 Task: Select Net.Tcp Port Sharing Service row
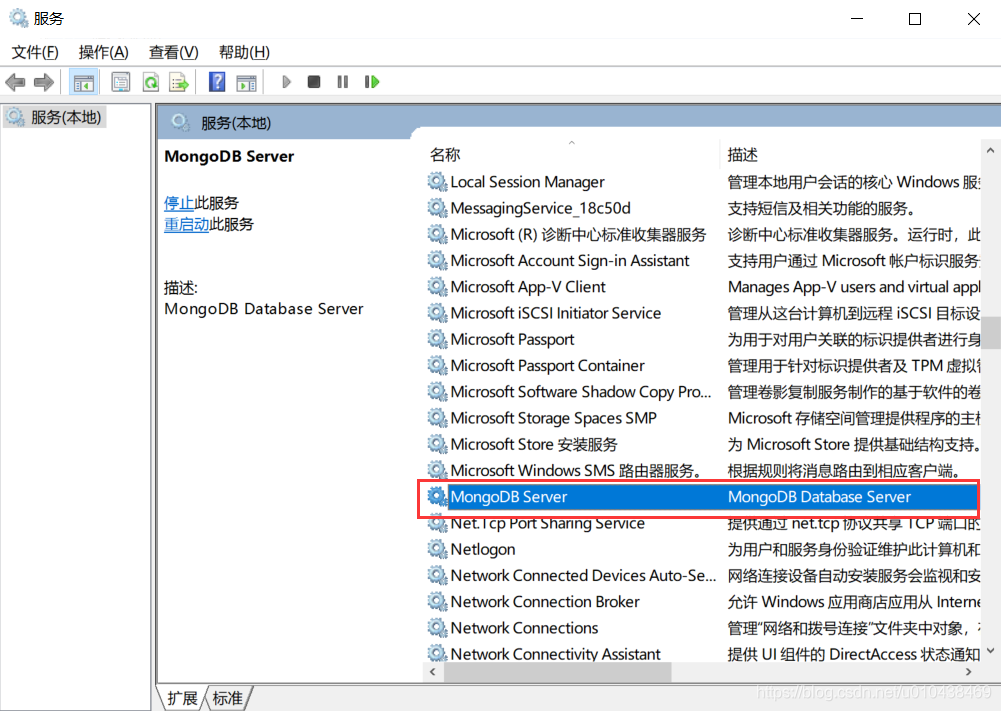click(702, 523)
